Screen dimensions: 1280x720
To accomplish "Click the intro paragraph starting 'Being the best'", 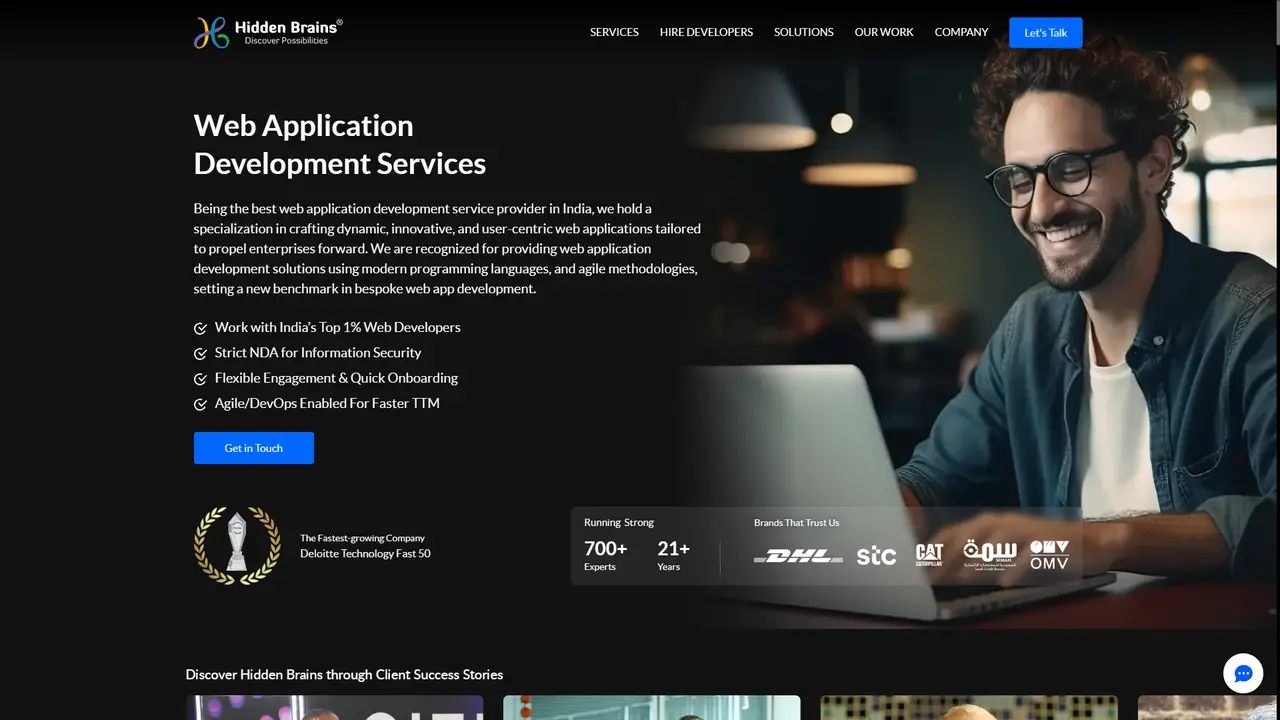I will click(447, 248).
